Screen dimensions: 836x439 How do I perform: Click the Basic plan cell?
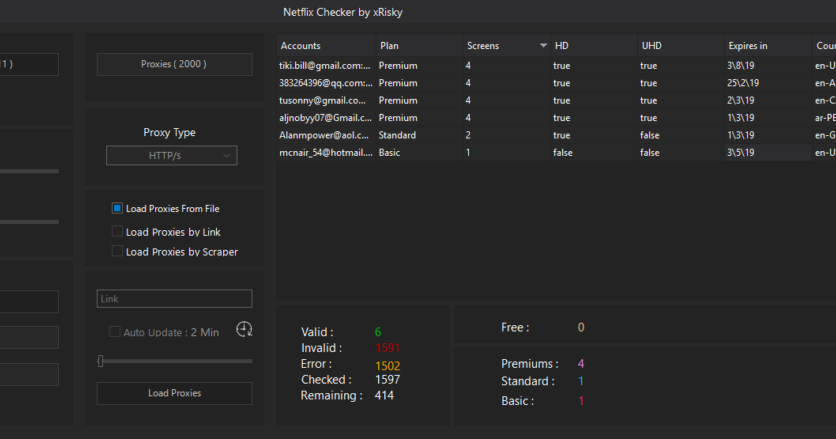420,153
